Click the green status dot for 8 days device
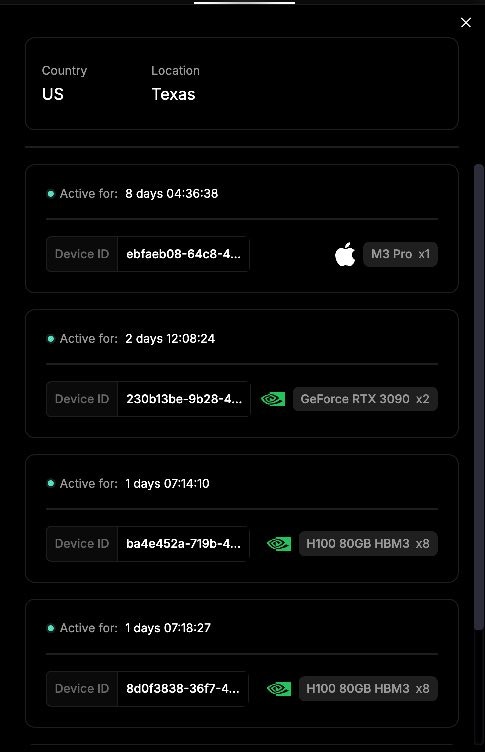 50,194
